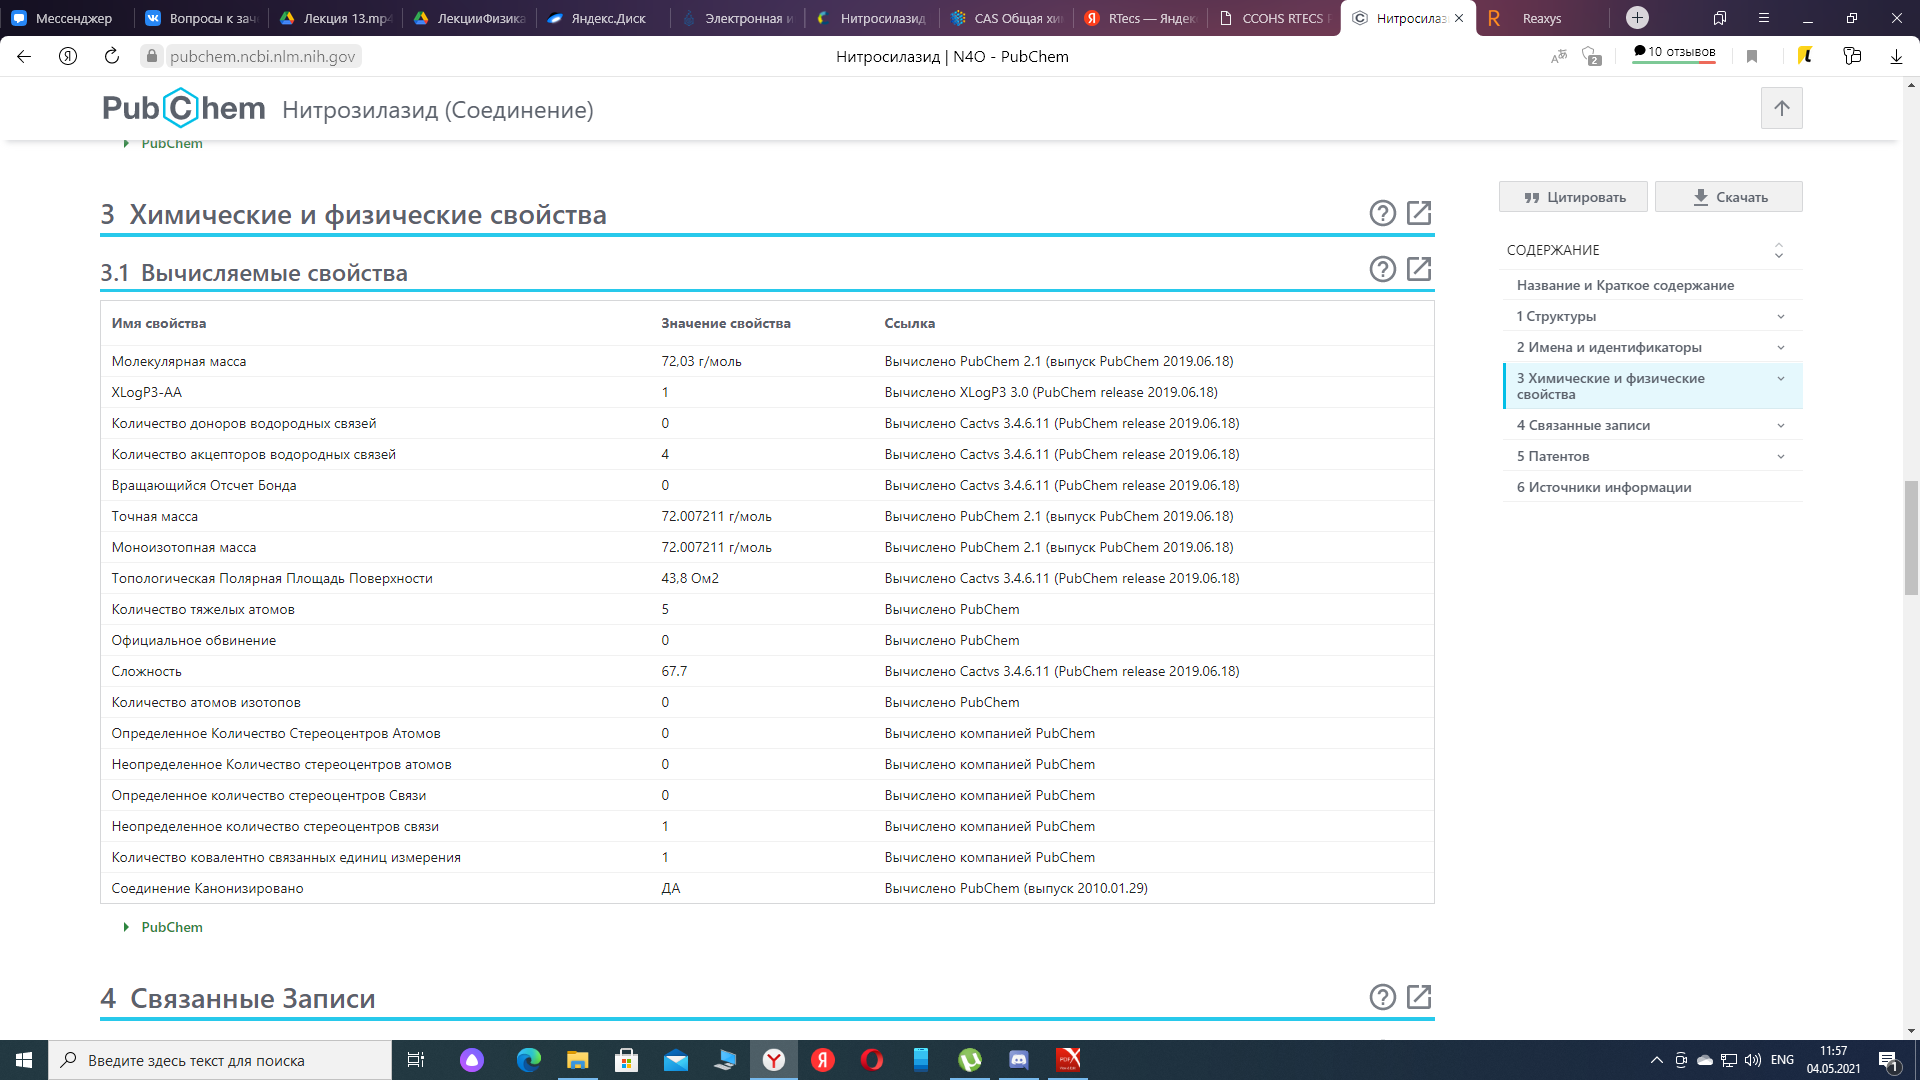The width and height of the screenshot is (1920, 1080).
Task: Switch to Reaxys browser tab
Action: pos(1540,18)
